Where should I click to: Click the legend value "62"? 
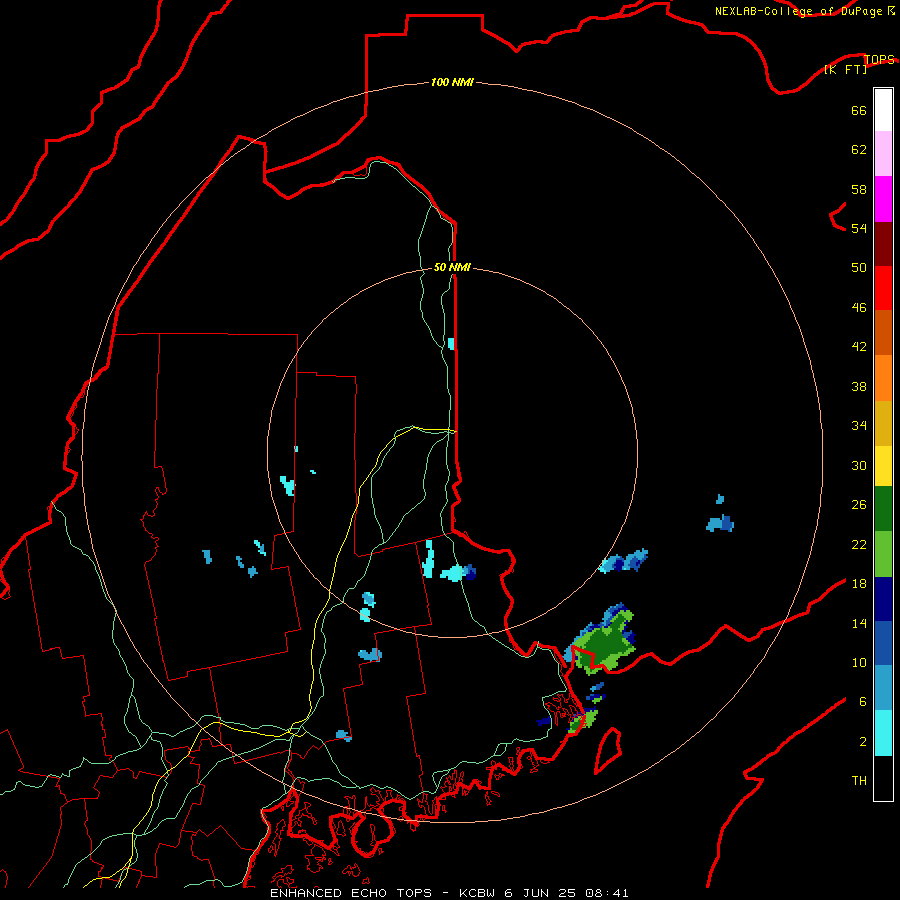pos(859,150)
